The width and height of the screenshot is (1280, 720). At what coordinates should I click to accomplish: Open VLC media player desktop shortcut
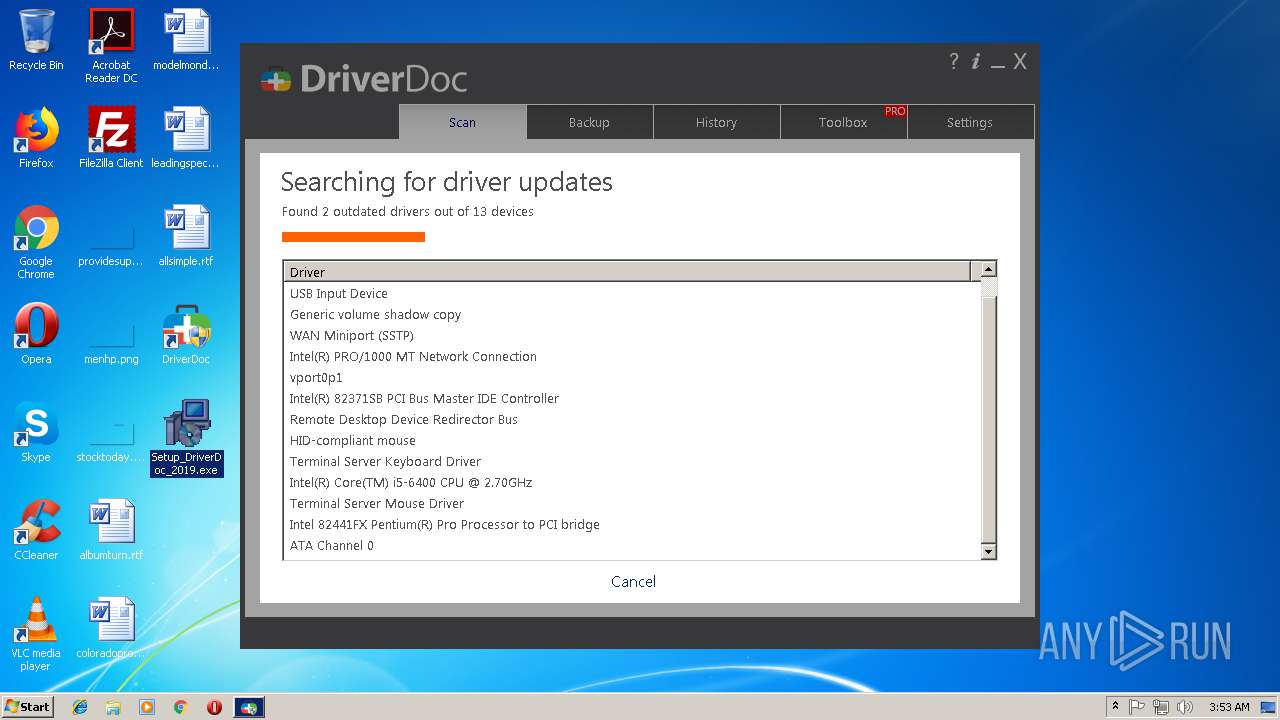pyautogui.click(x=36, y=634)
